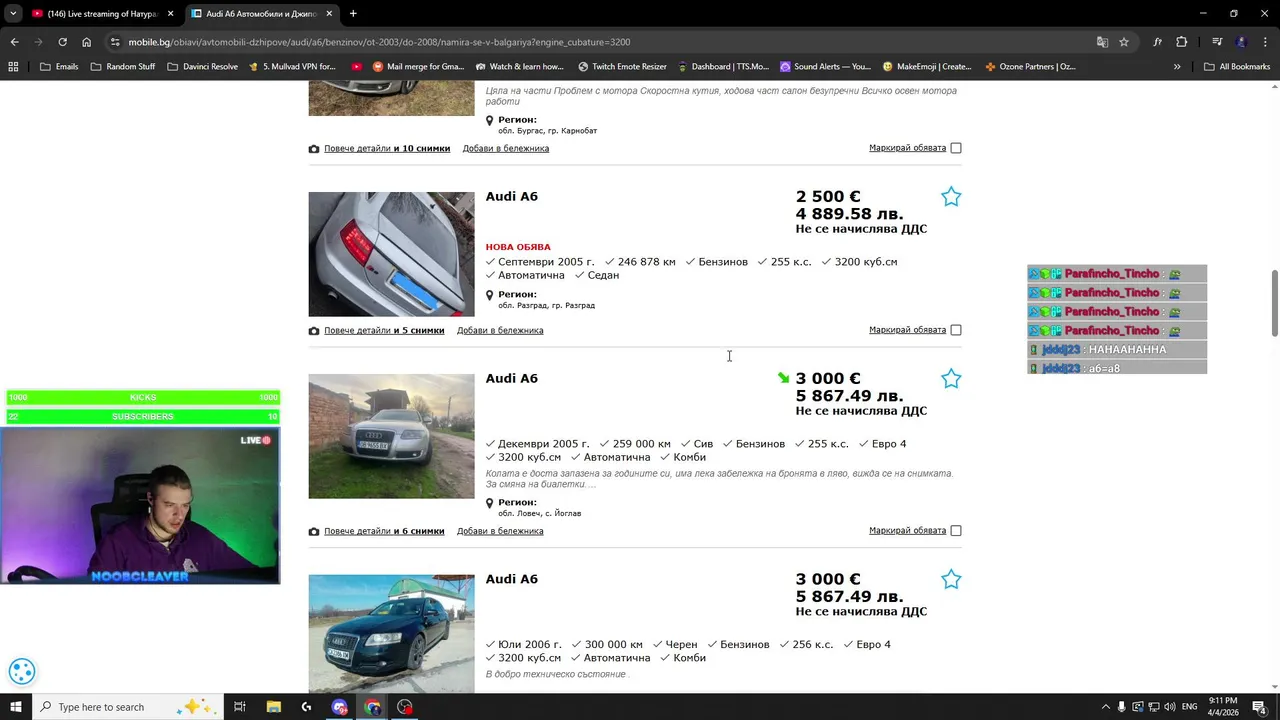Open the Davinci Resolve bookmark folder

pyautogui.click(x=203, y=67)
